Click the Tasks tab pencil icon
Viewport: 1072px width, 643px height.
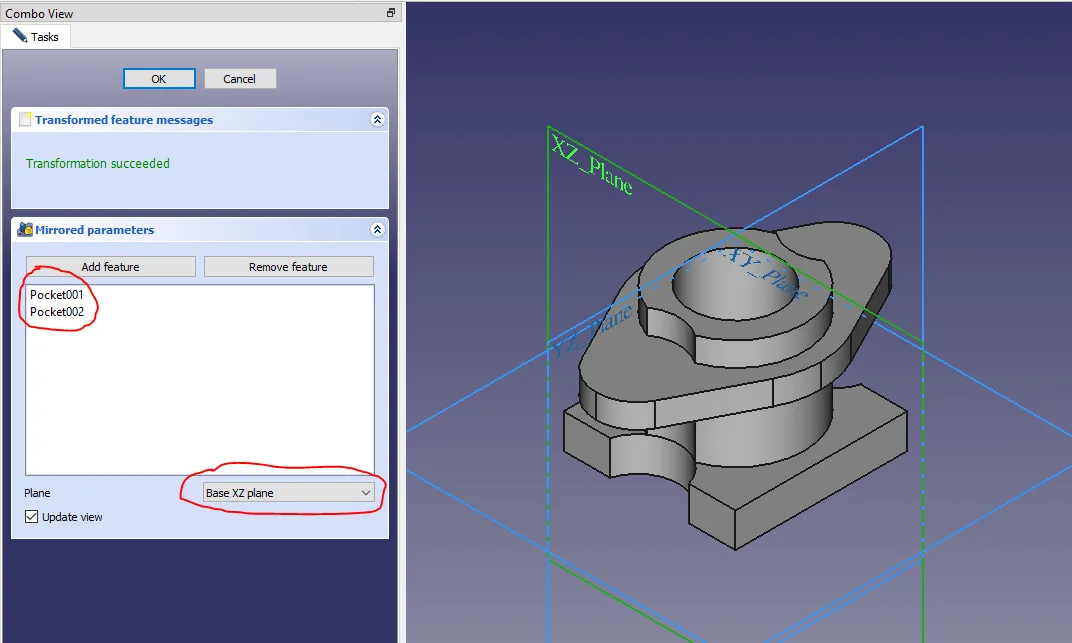pos(19,35)
